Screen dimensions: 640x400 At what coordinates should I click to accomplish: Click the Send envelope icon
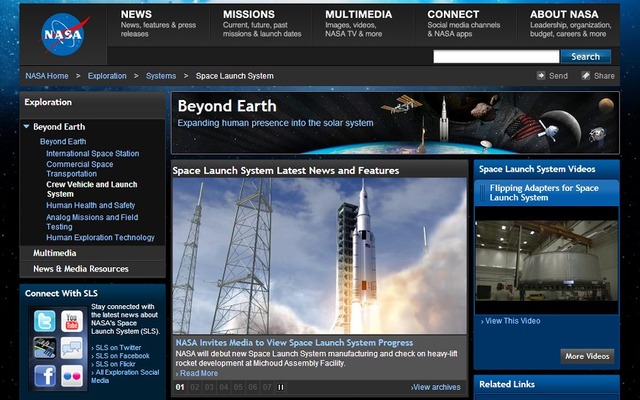(541, 76)
